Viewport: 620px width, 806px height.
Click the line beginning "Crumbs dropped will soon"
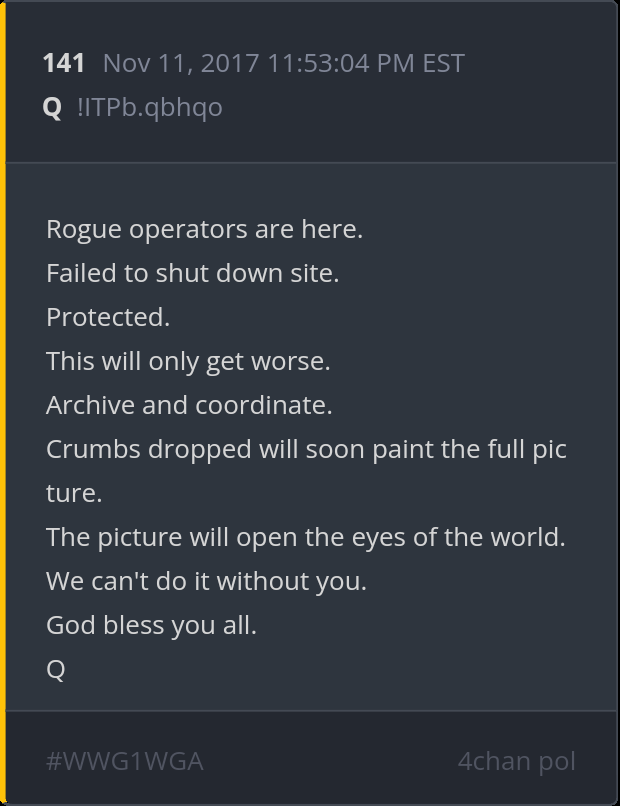[x=306, y=449]
